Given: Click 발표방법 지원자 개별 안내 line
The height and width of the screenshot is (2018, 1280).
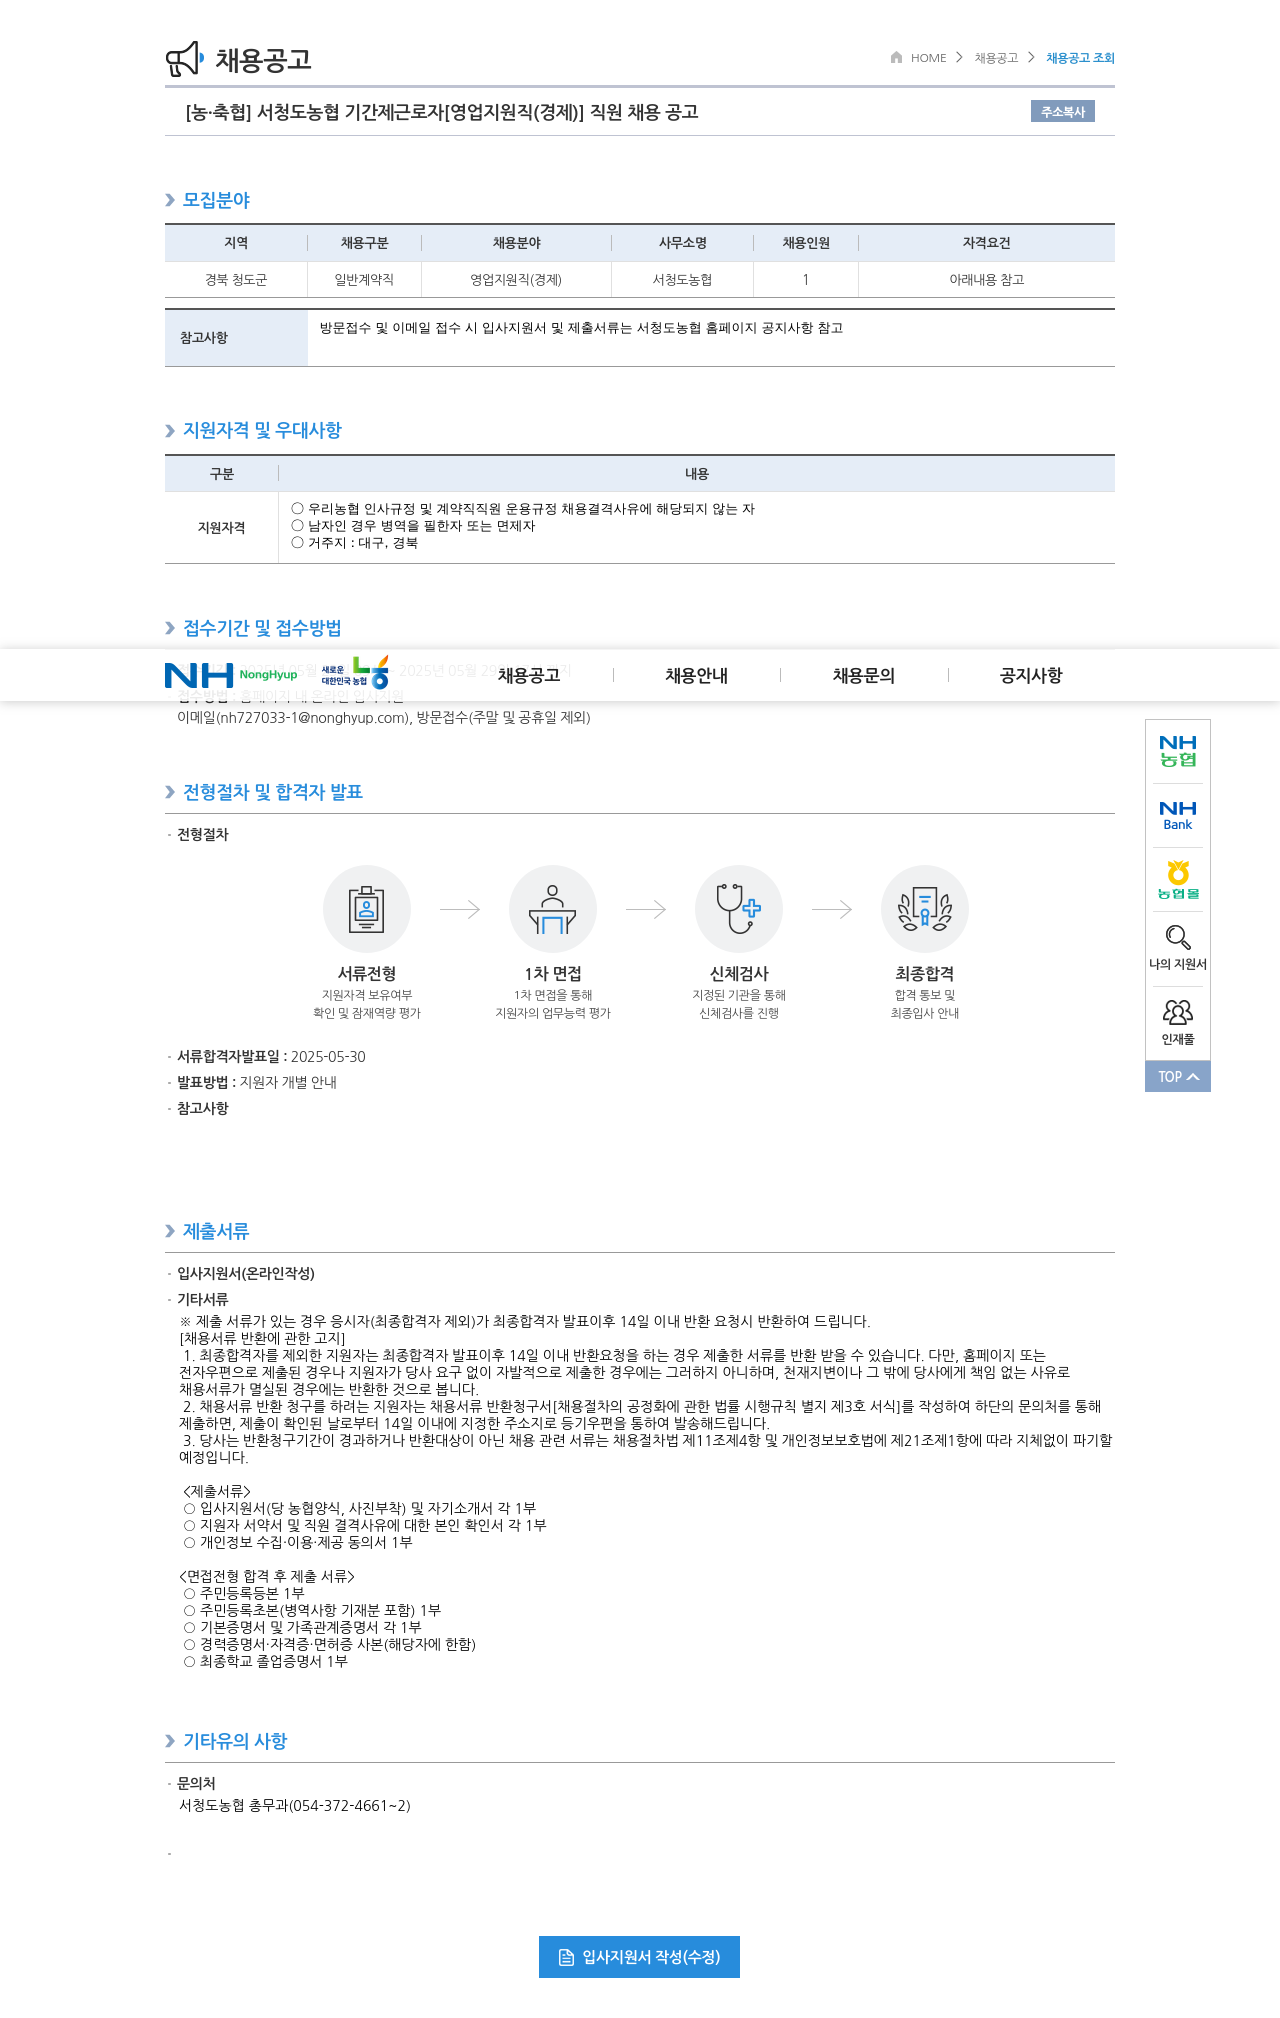Looking at the screenshot, I should point(257,1082).
